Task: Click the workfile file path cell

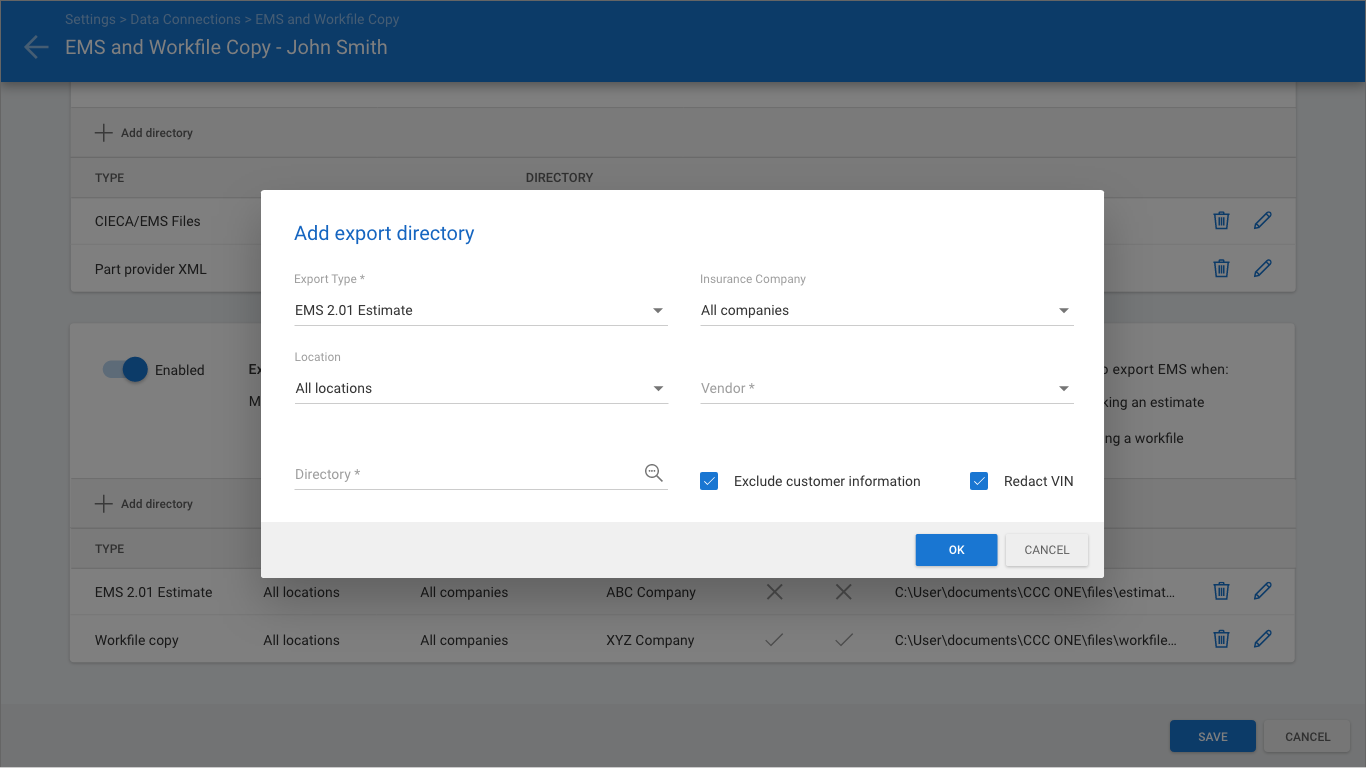Action: [1036, 640]
